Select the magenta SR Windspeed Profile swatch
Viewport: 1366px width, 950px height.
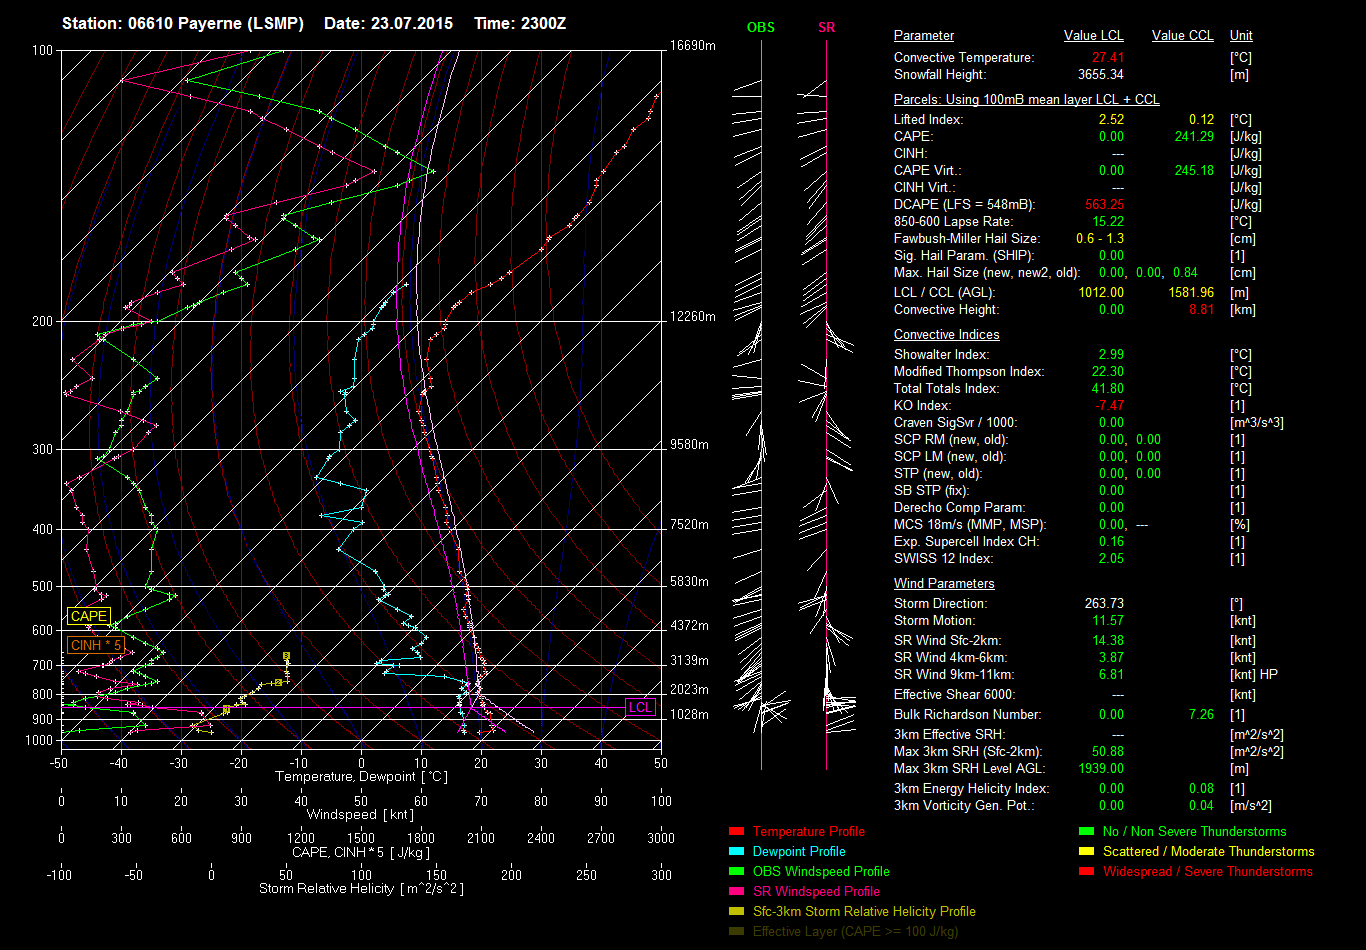pos(737,891)
